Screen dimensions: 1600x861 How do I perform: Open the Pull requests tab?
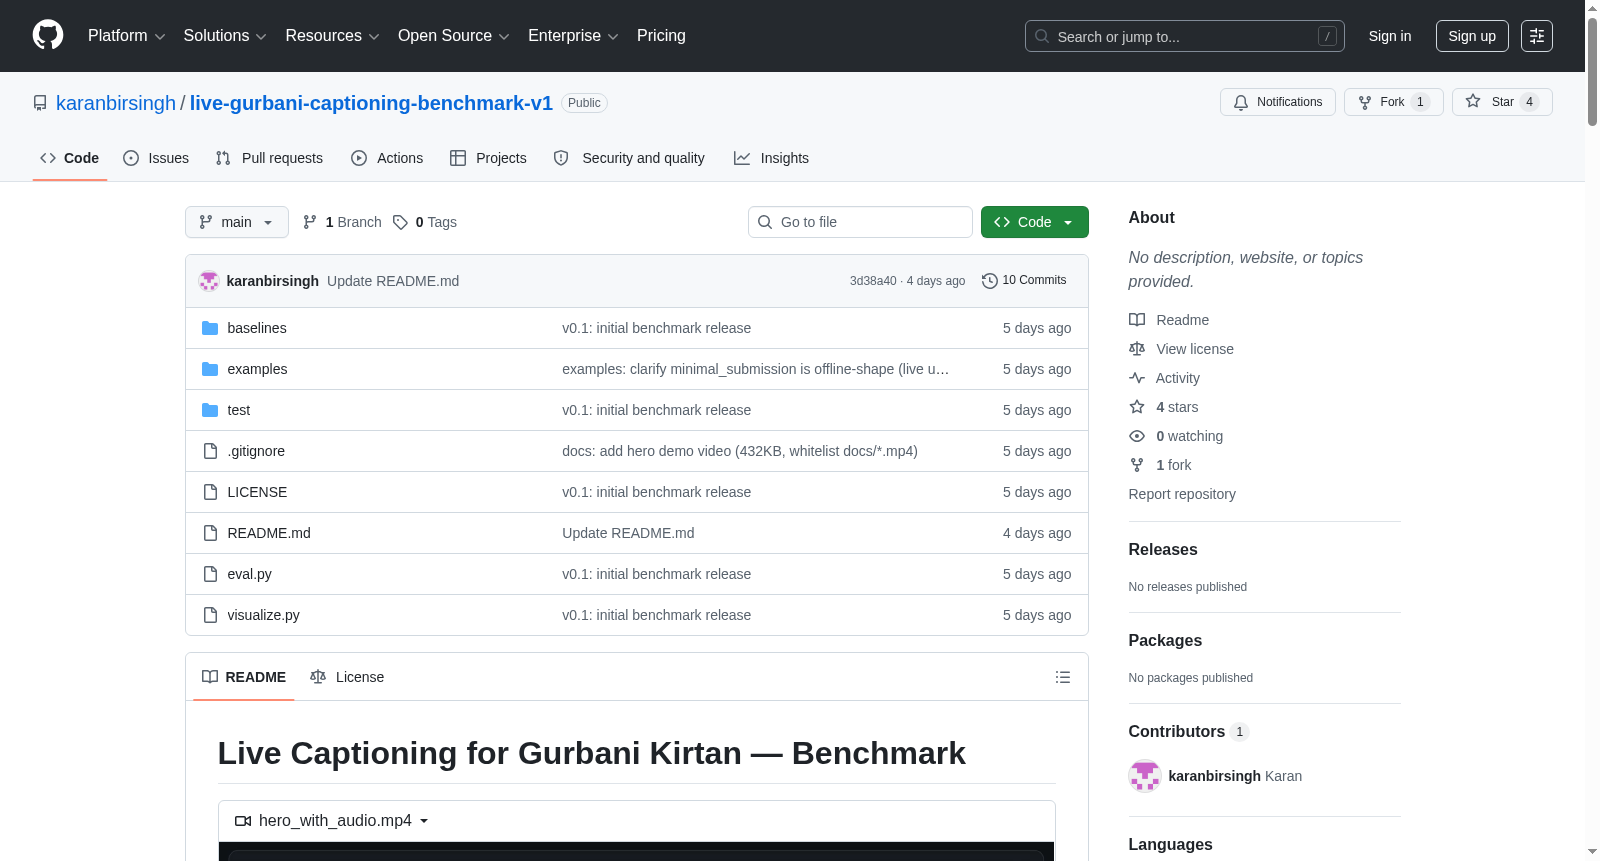269,158
